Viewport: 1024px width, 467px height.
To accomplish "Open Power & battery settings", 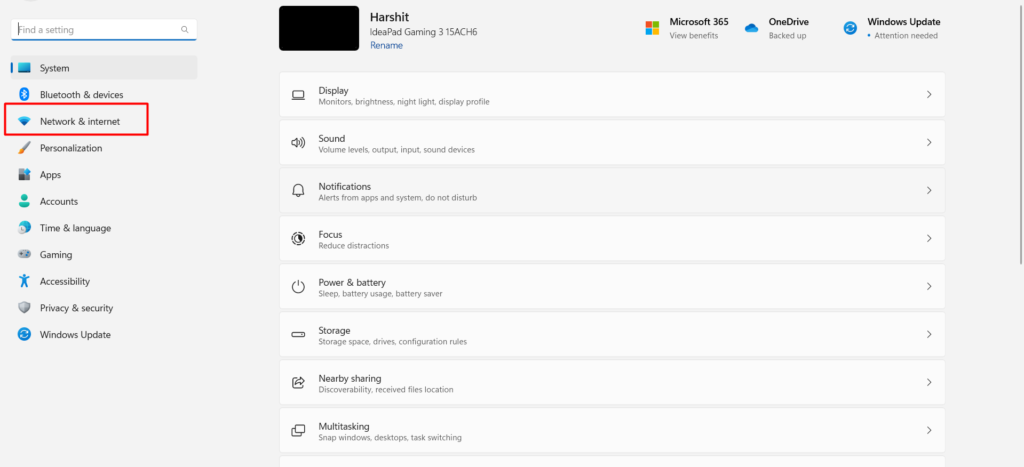I will pyautogui.click(x=612, y=287).
